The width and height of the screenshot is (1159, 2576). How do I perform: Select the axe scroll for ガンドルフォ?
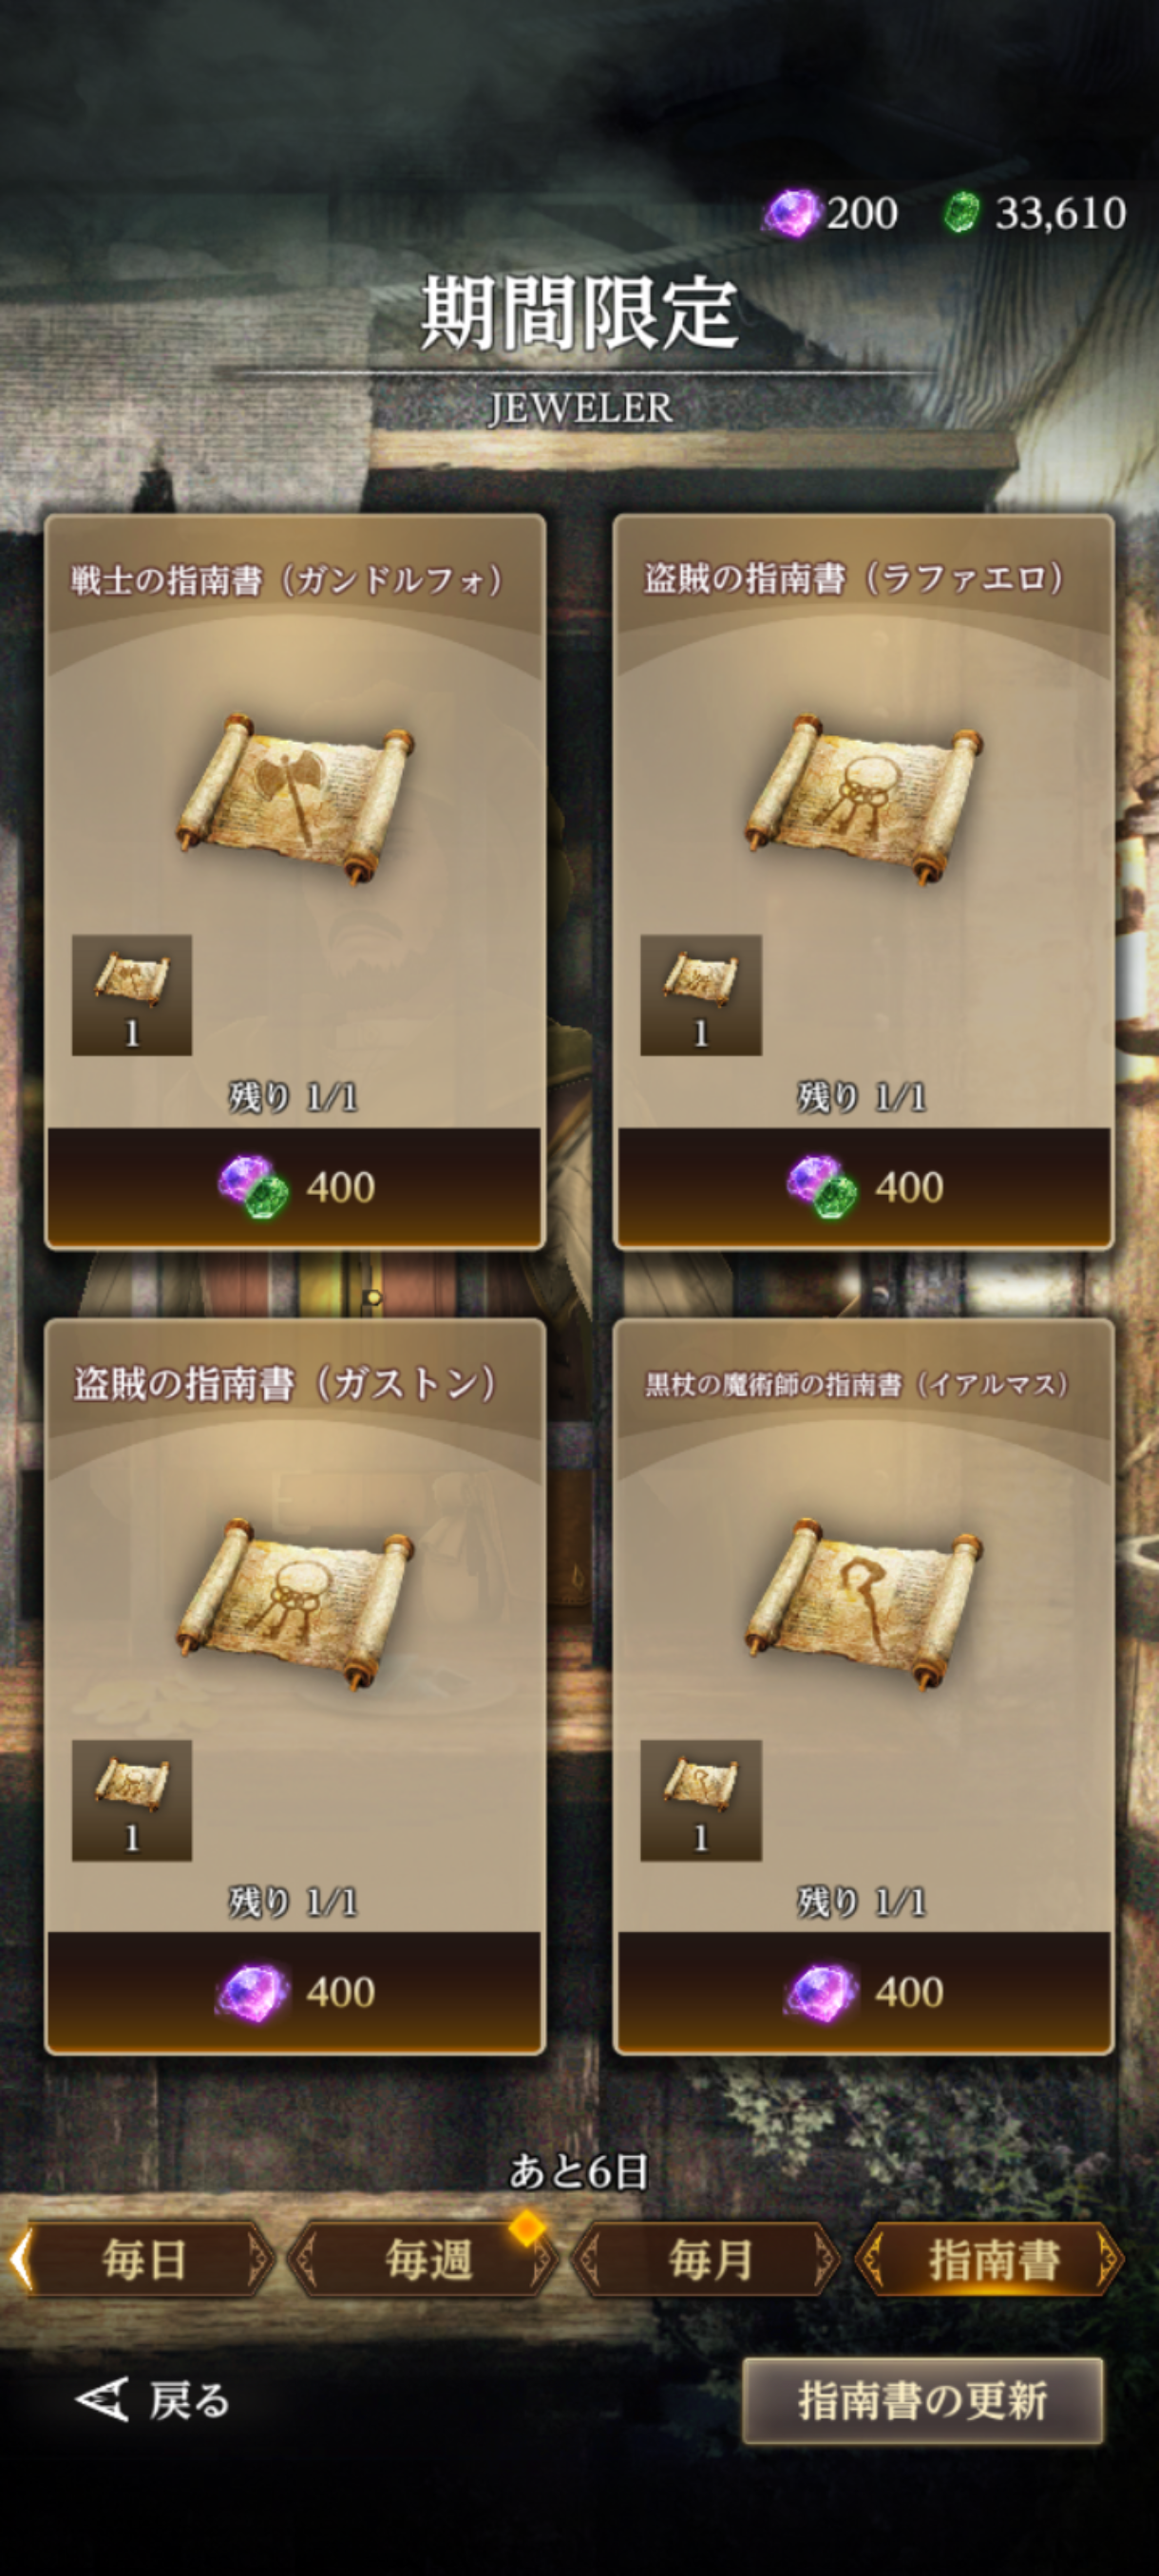tap(295, 798)
